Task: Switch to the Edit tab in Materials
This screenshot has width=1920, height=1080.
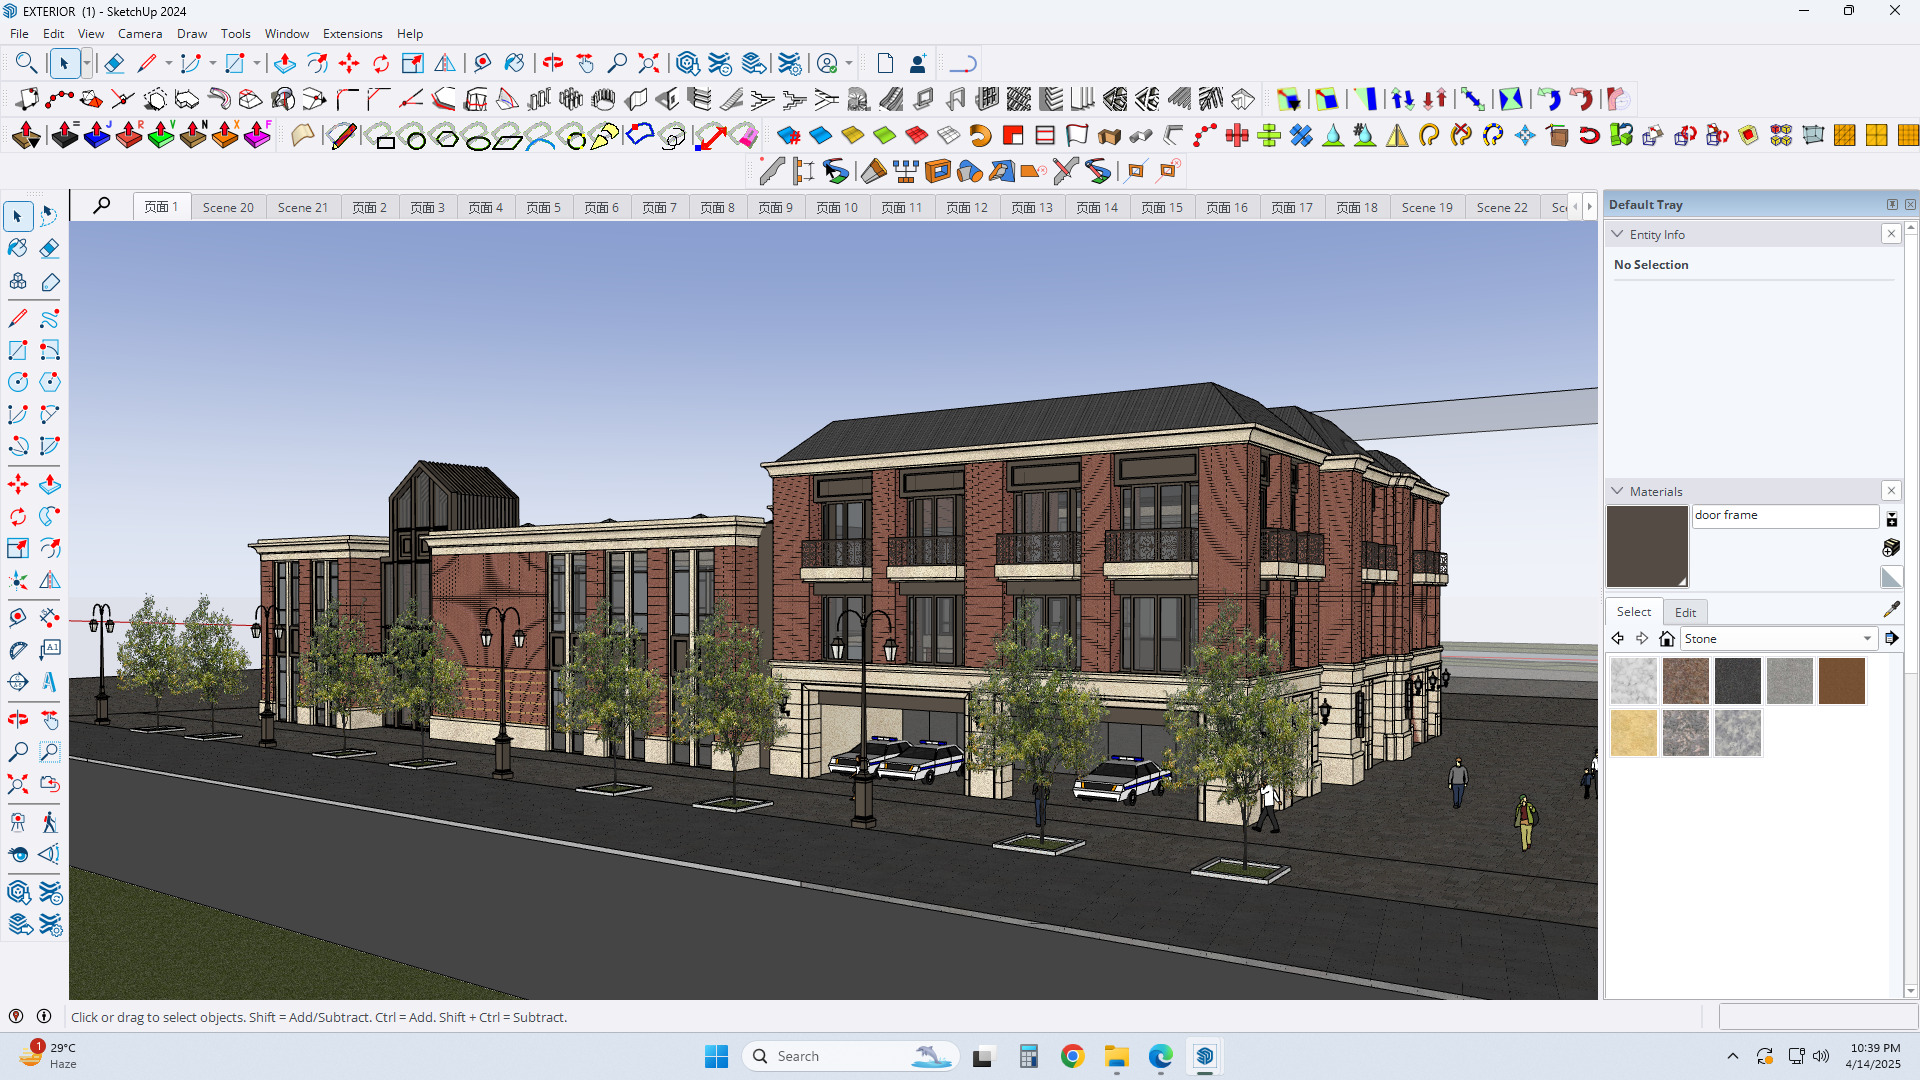Action: pos(1685,612)
